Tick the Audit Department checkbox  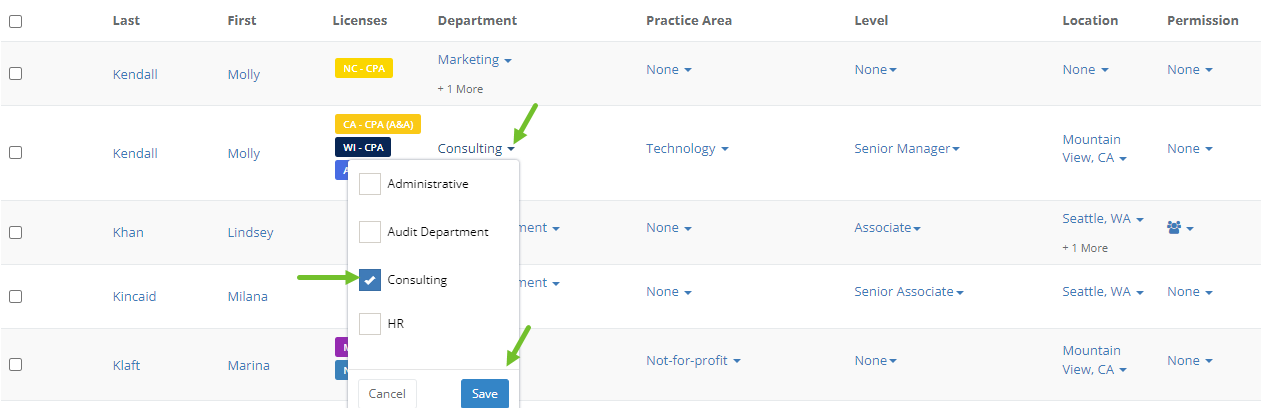pyautogui.click(x=370, y=232)
